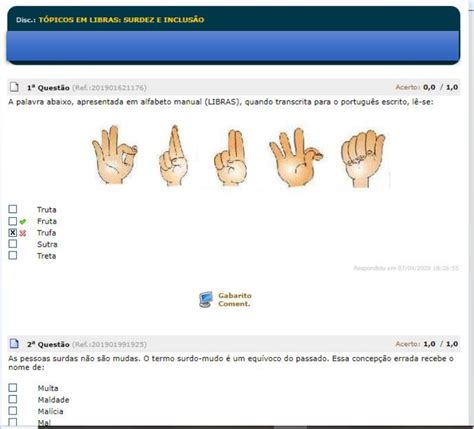This screenshot has height=429, width=474.
Task: Click the Tópicos em Libras discipline title
Action: pos(121,20)
